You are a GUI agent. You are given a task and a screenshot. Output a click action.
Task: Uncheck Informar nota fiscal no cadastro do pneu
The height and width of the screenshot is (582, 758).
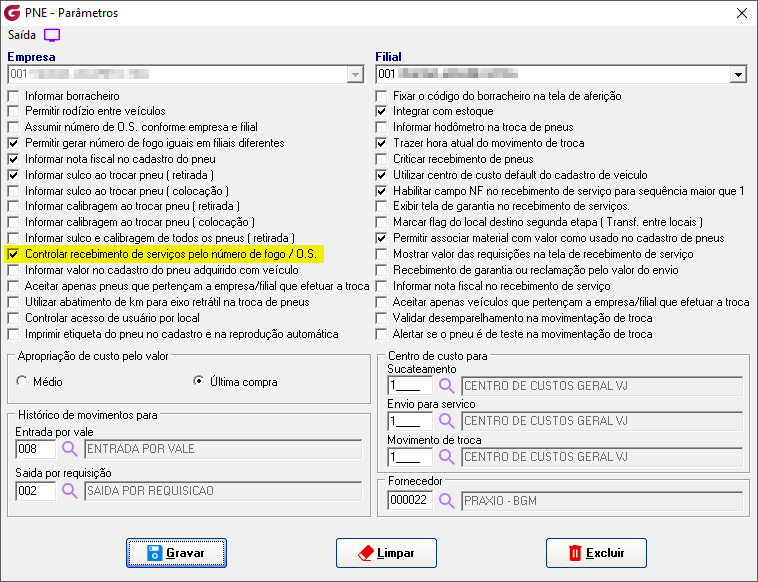tap(14, 159)
